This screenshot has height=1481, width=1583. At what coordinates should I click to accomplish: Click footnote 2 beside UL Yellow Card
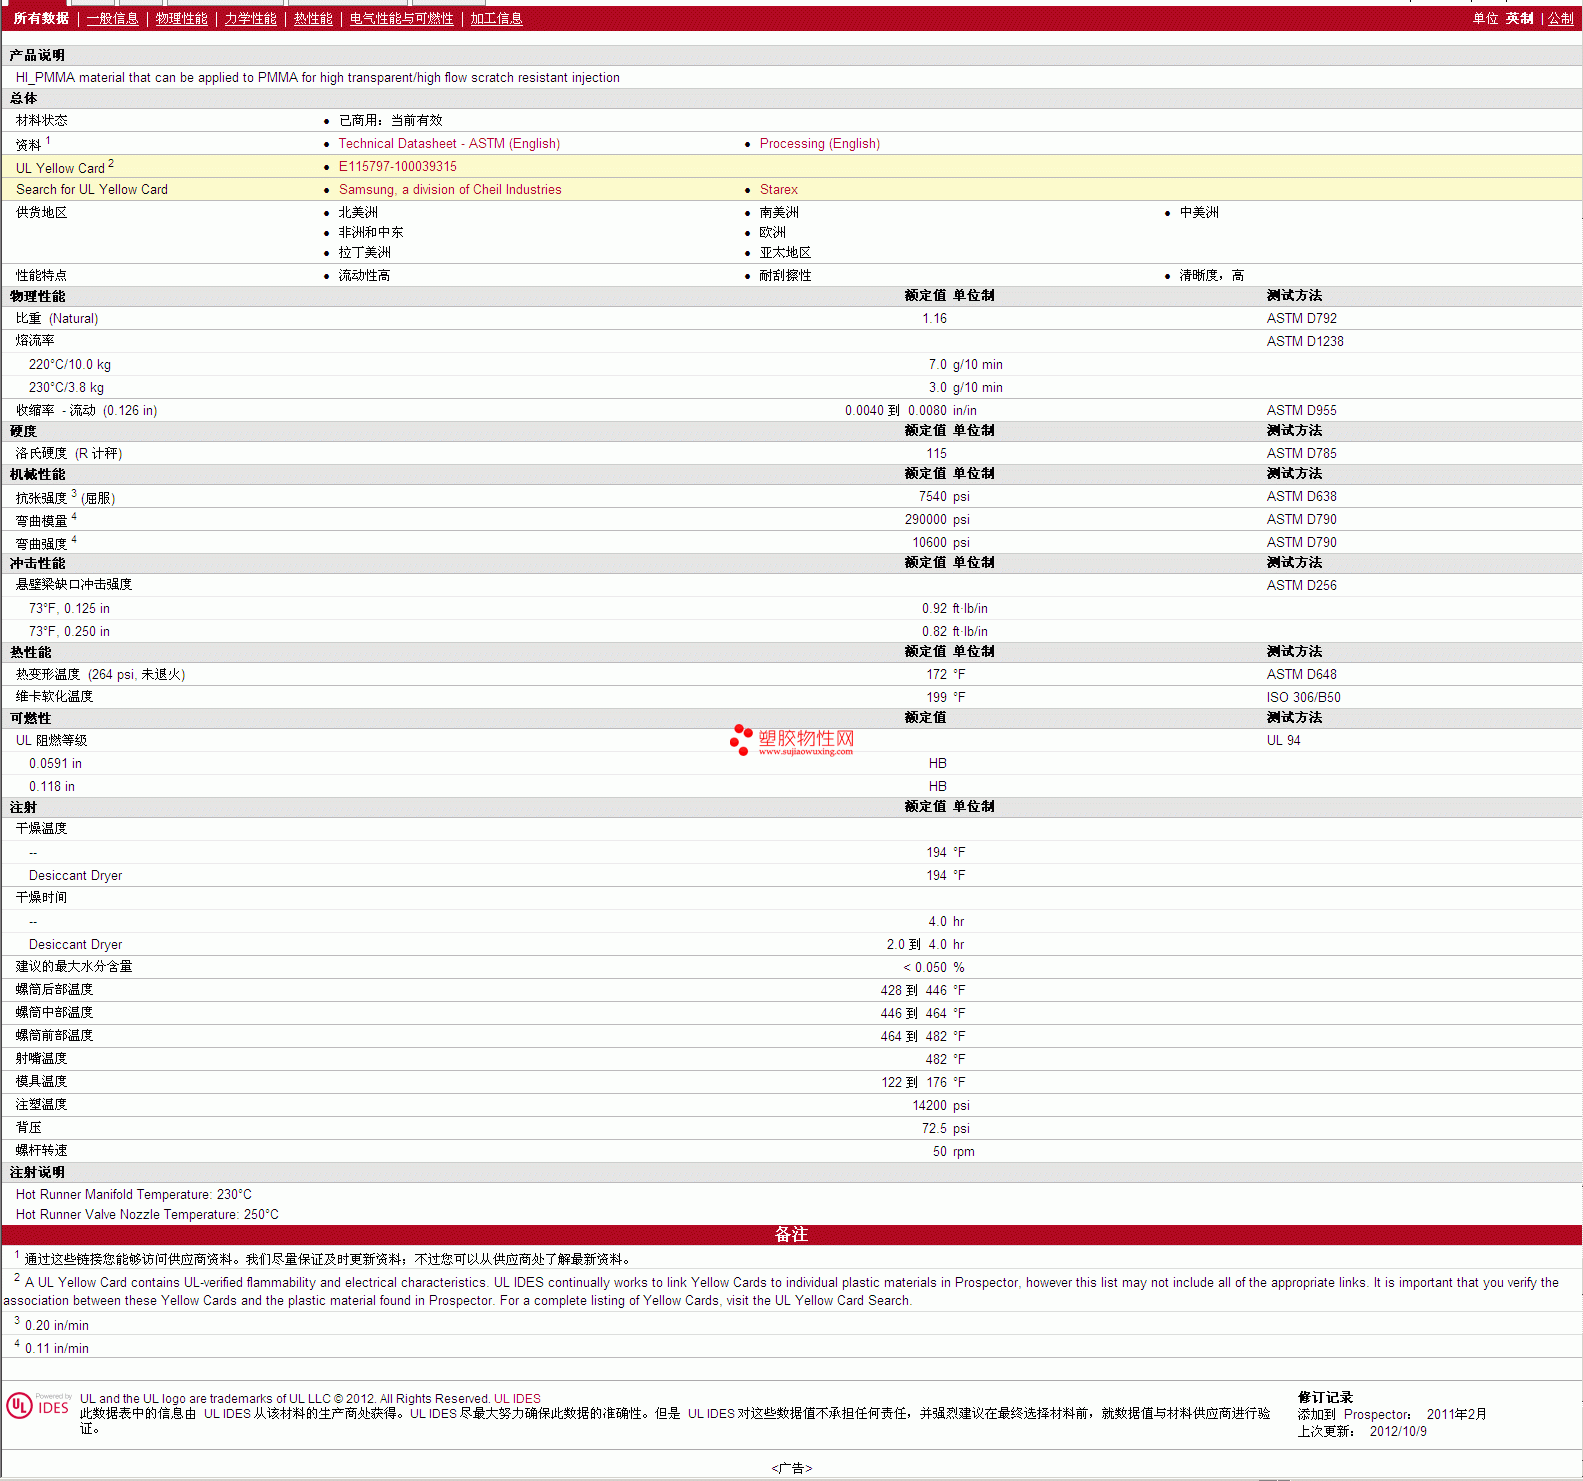111,163
